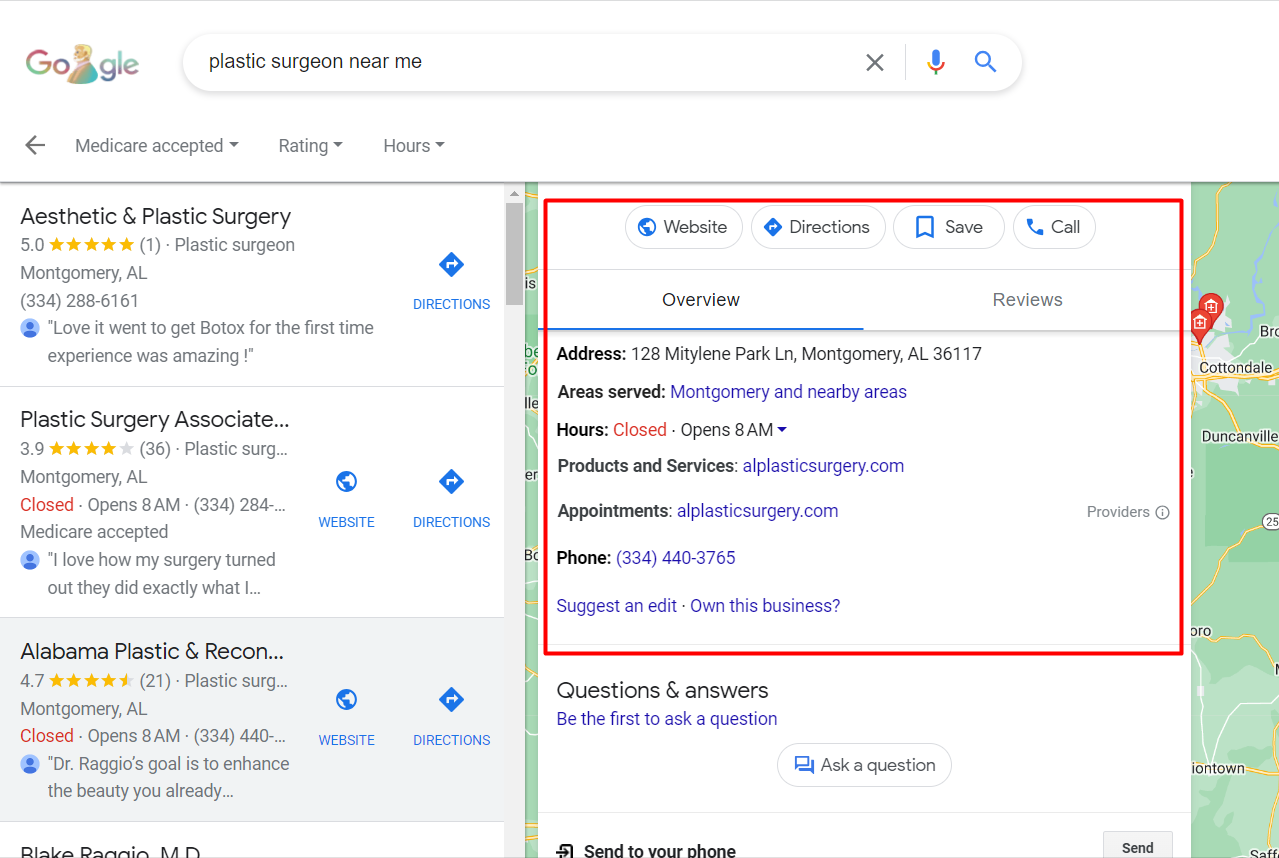Click the Ask a question button

click(864, 765)
